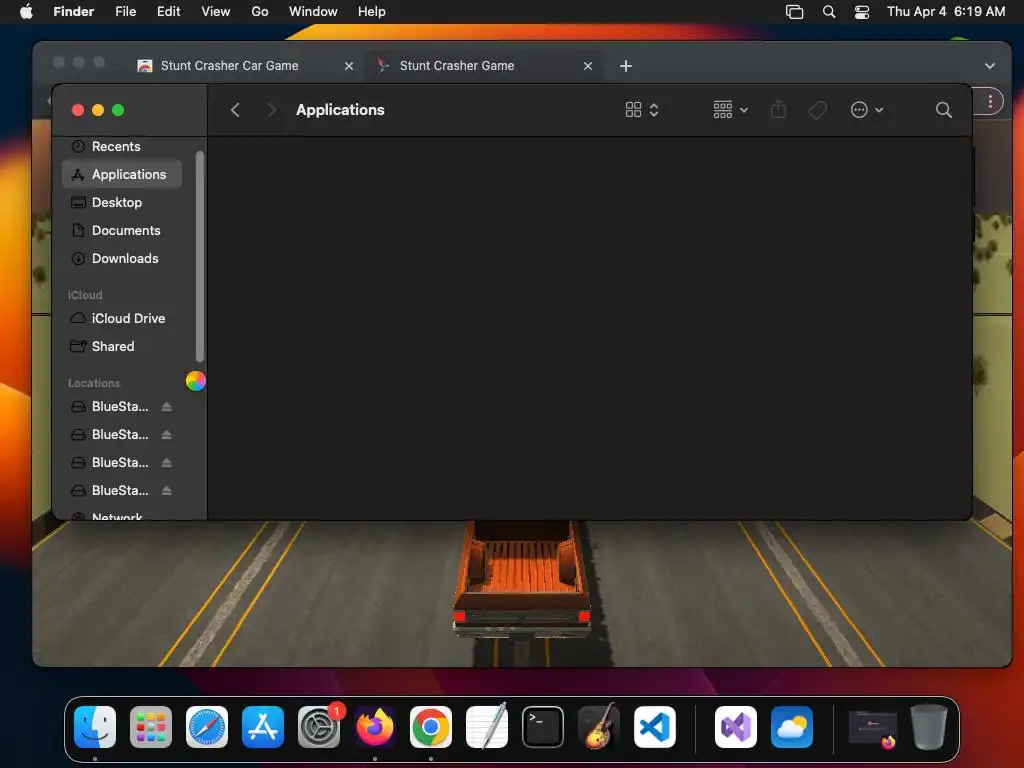Open a new browser tab with plus

[x=626, y=66]
